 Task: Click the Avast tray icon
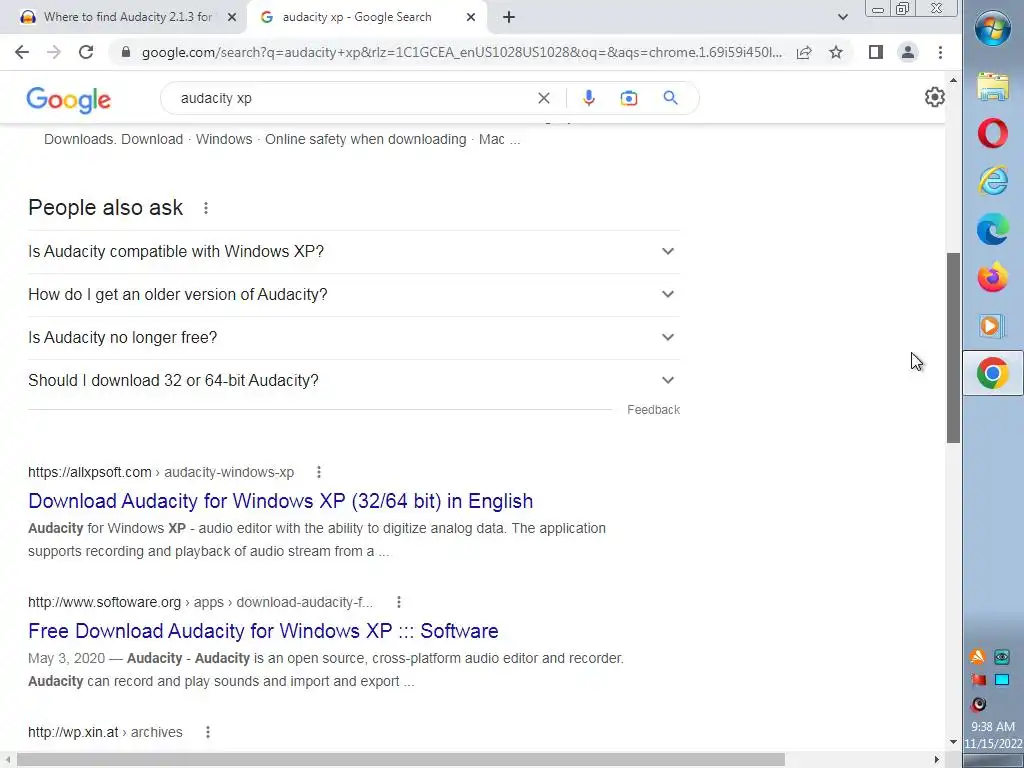pos(978,657)
